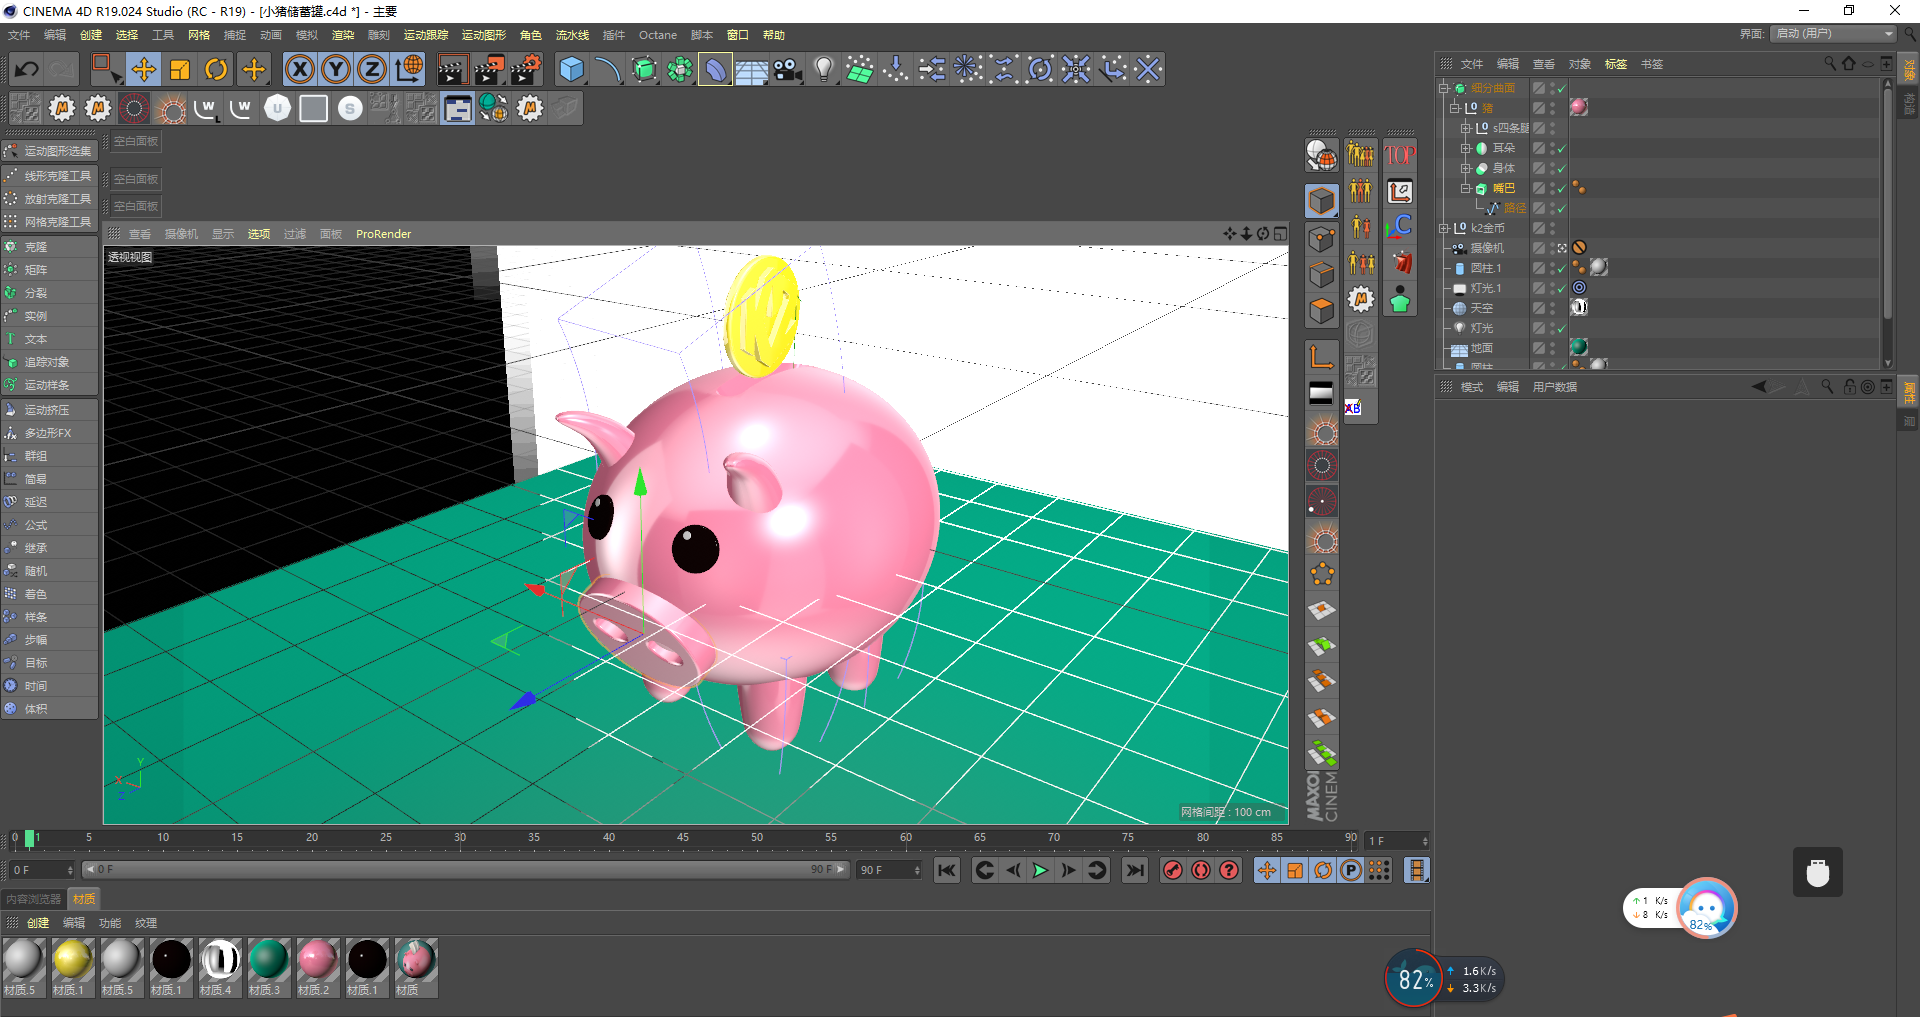
Task: Add a Floor environment object
Action: point(751,69)
